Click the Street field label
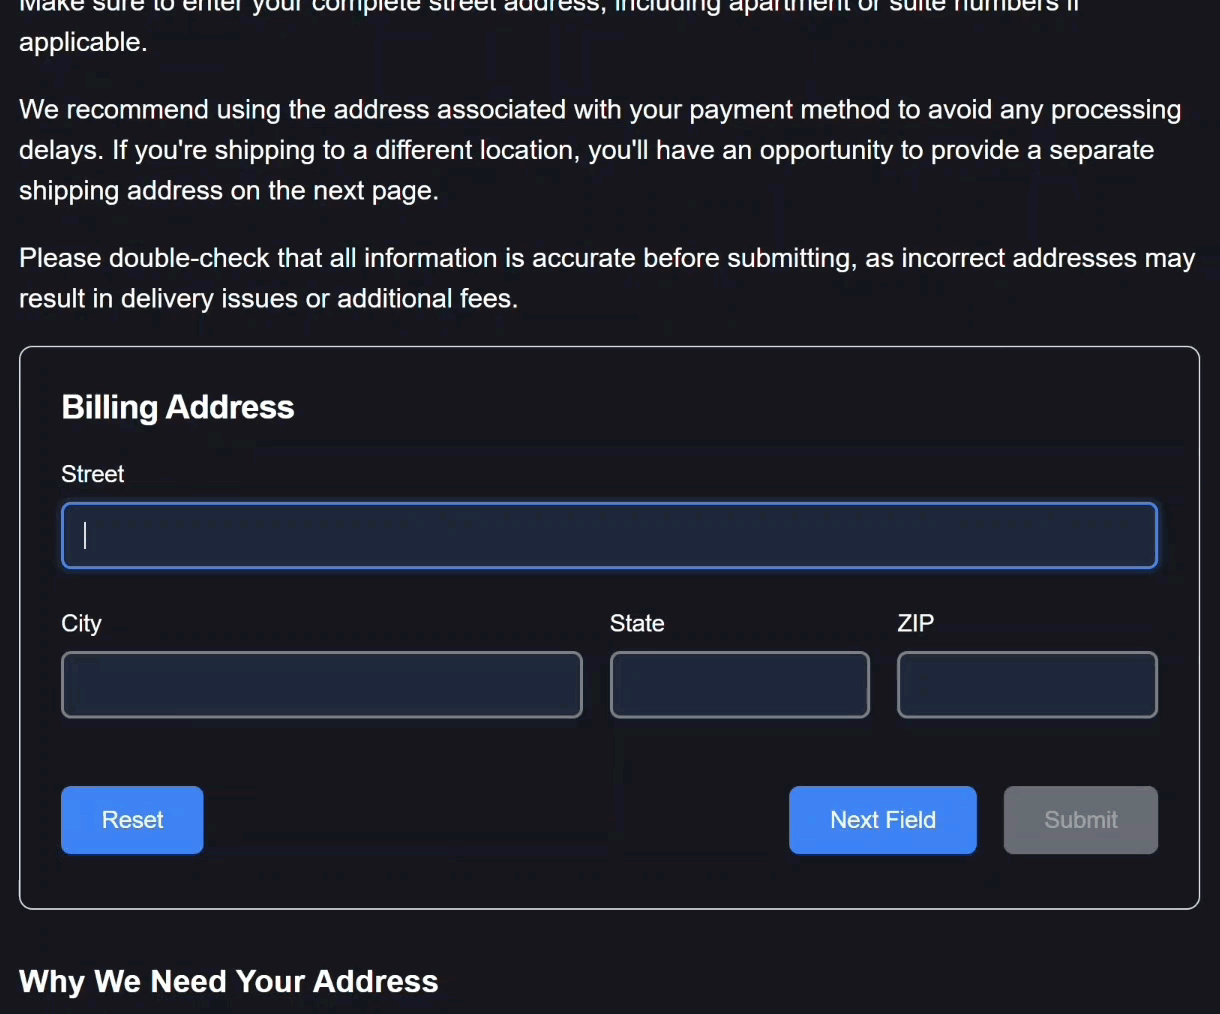1220x1014 pixels. click(x=92, y=474)
